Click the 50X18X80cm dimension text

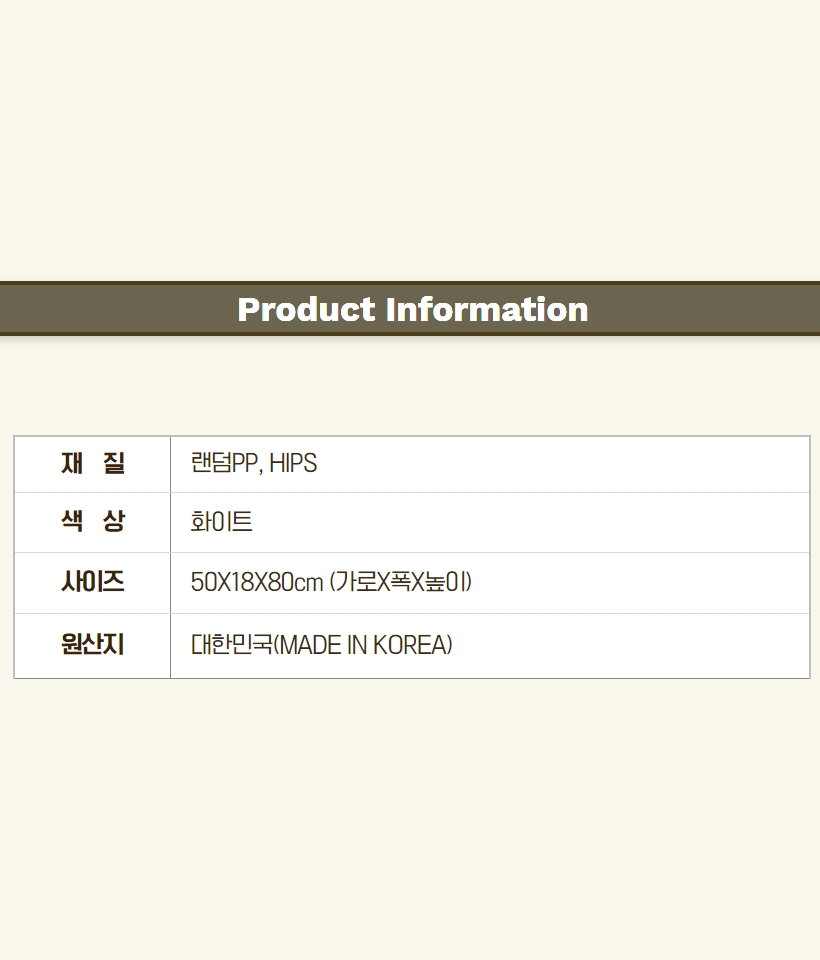coord(257,582)
